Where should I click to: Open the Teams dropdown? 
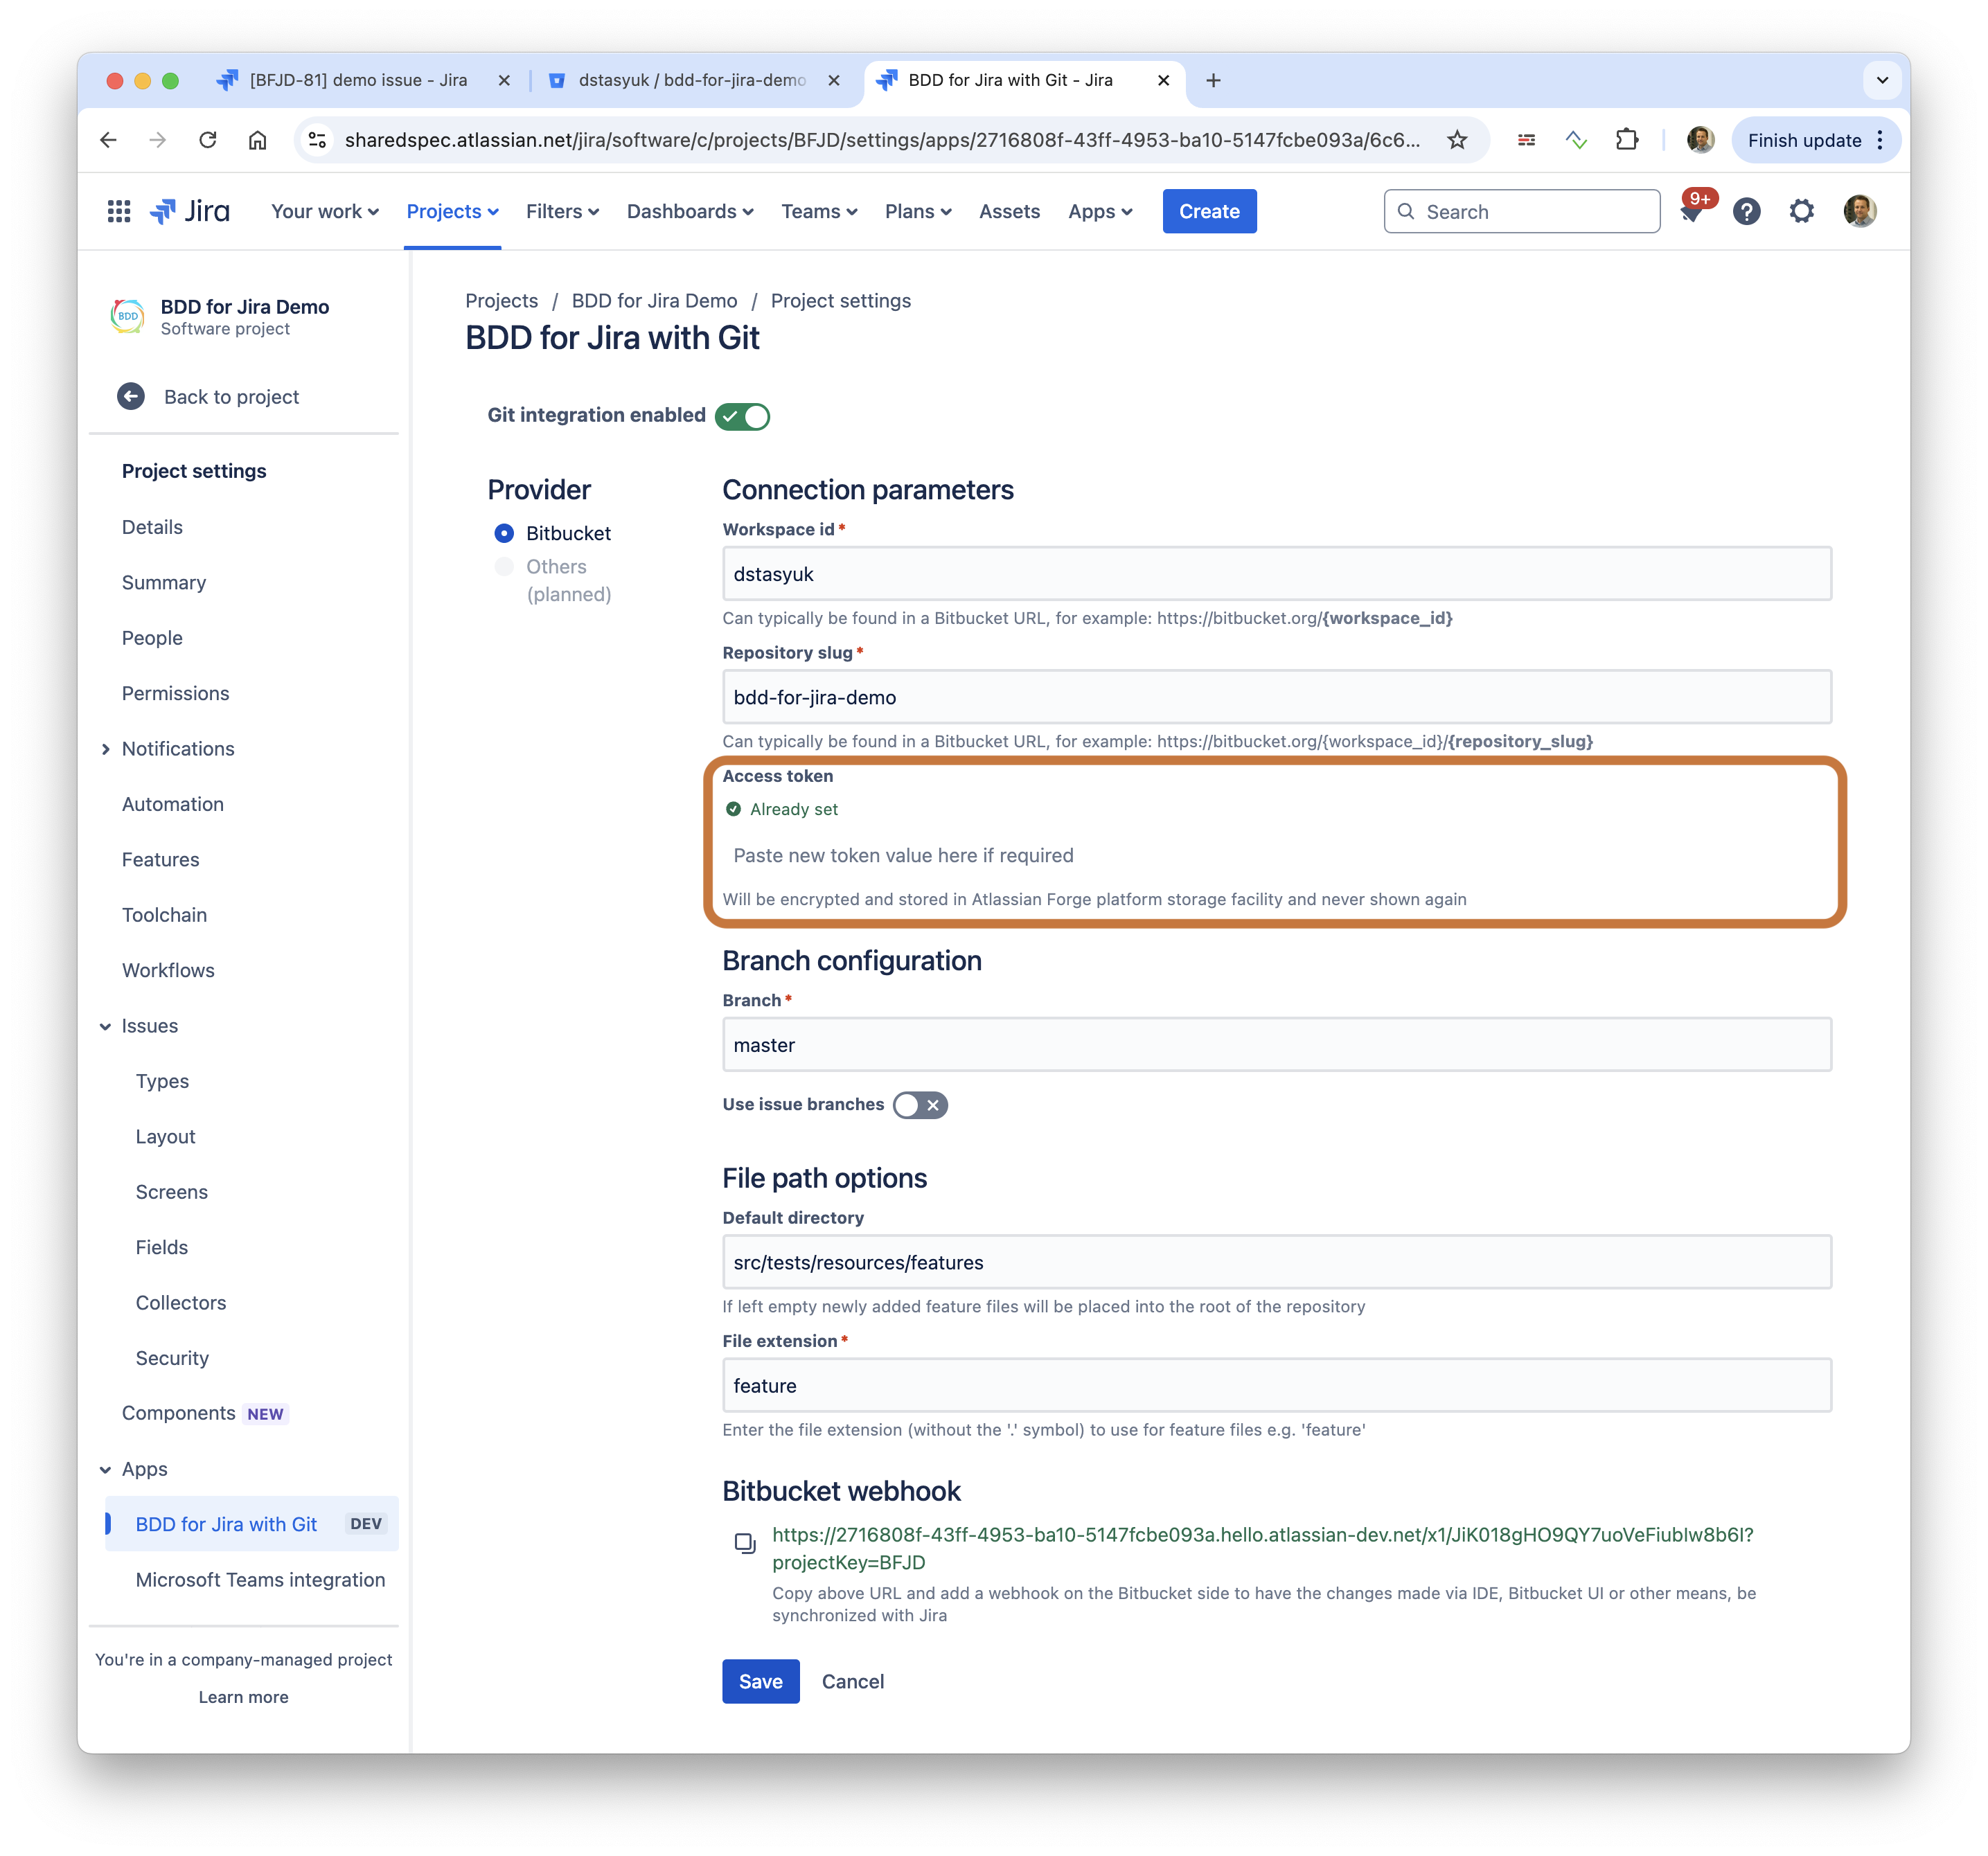point(819,211)
